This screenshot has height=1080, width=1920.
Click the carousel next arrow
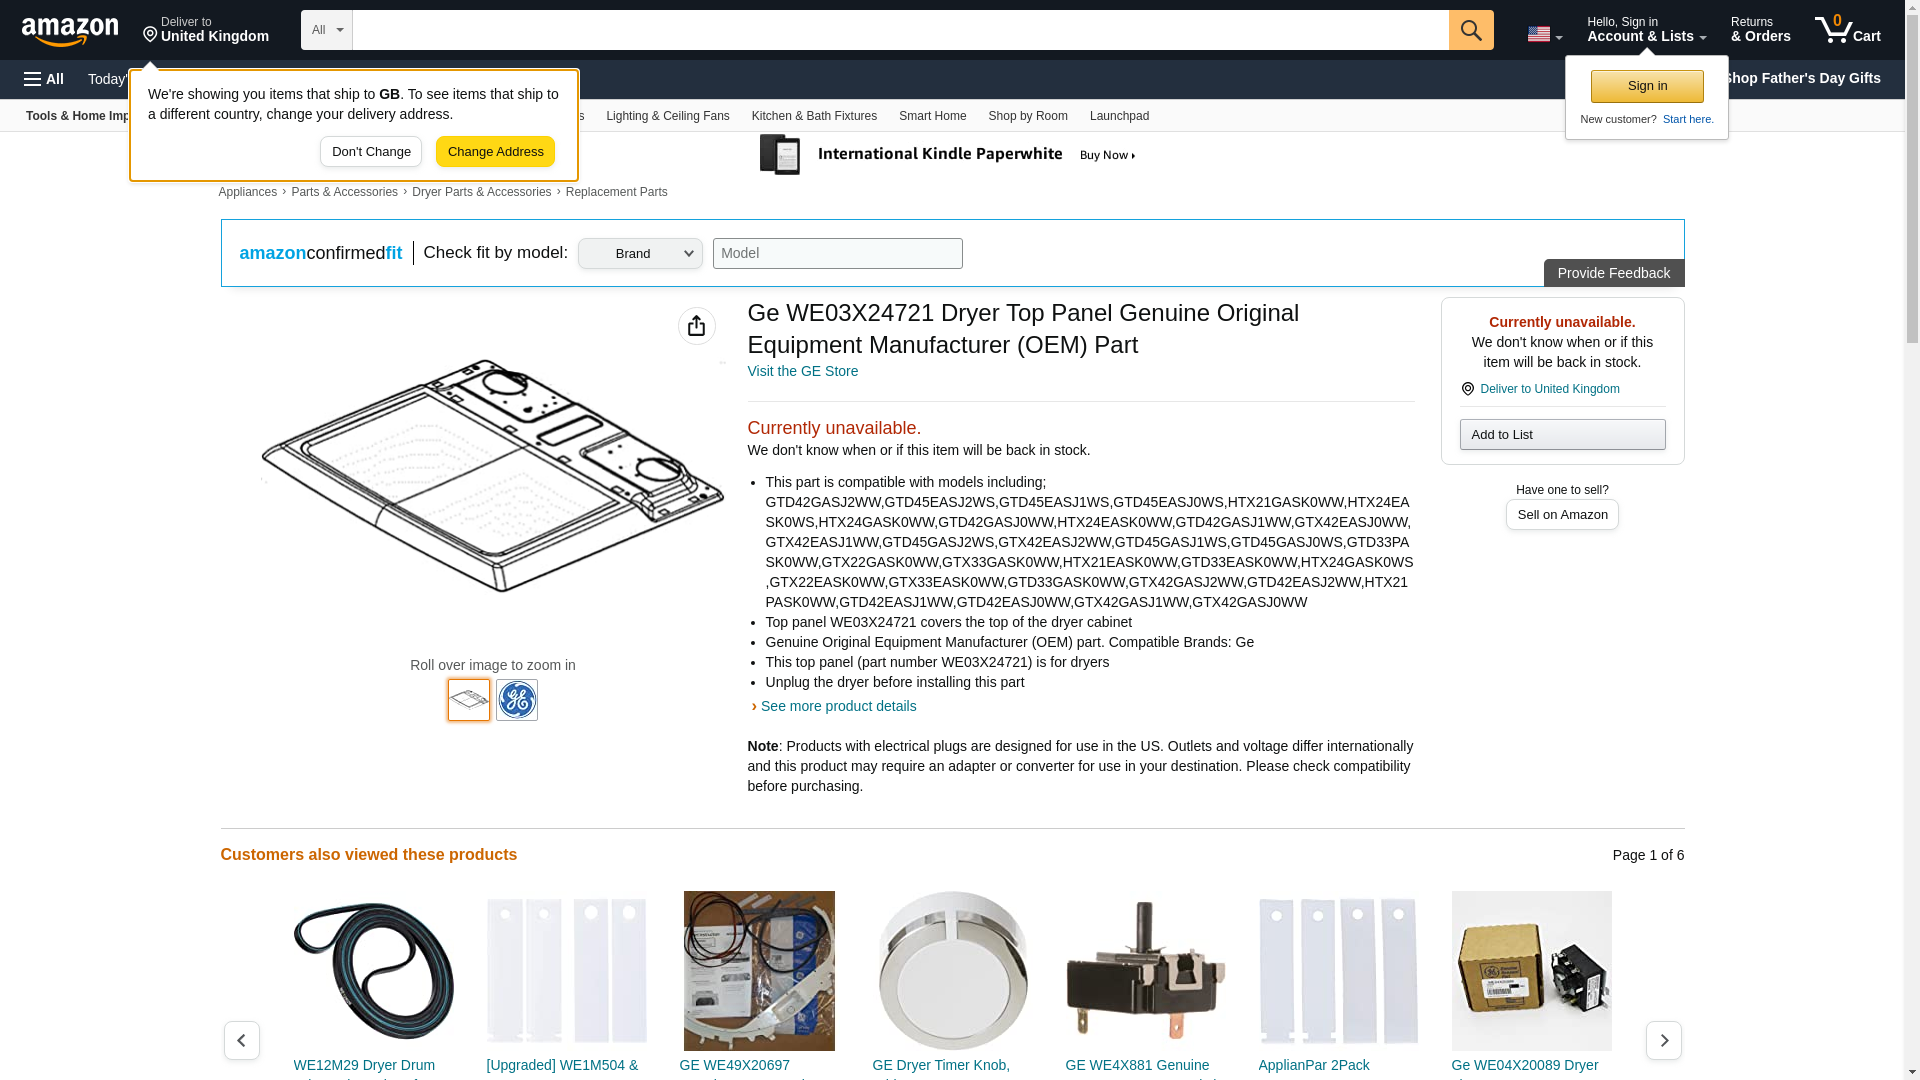pyautogui.click(x=1663, y=1040)
